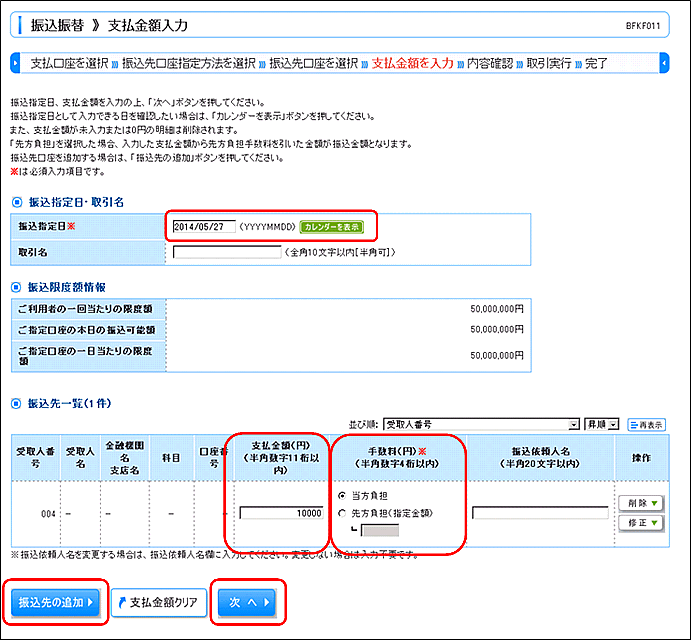Click the 再表示 refresh button
Viewport: 691px width, 640px height.
click(x=646, y=424)
